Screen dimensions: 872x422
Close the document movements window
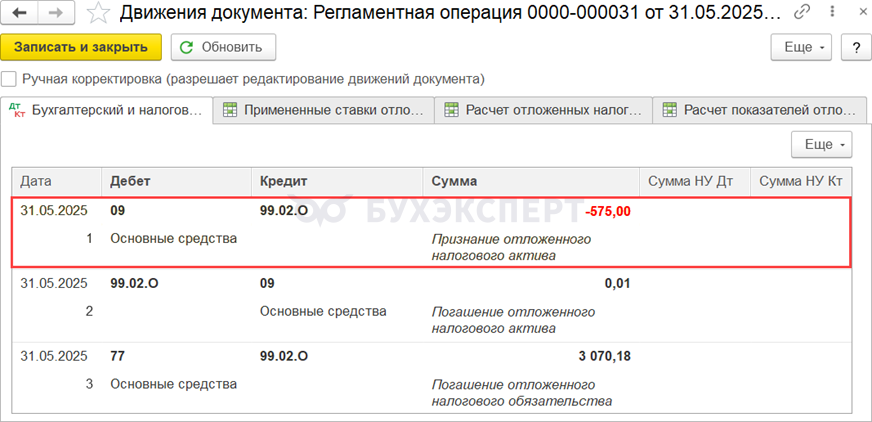[x=853, y=14]
